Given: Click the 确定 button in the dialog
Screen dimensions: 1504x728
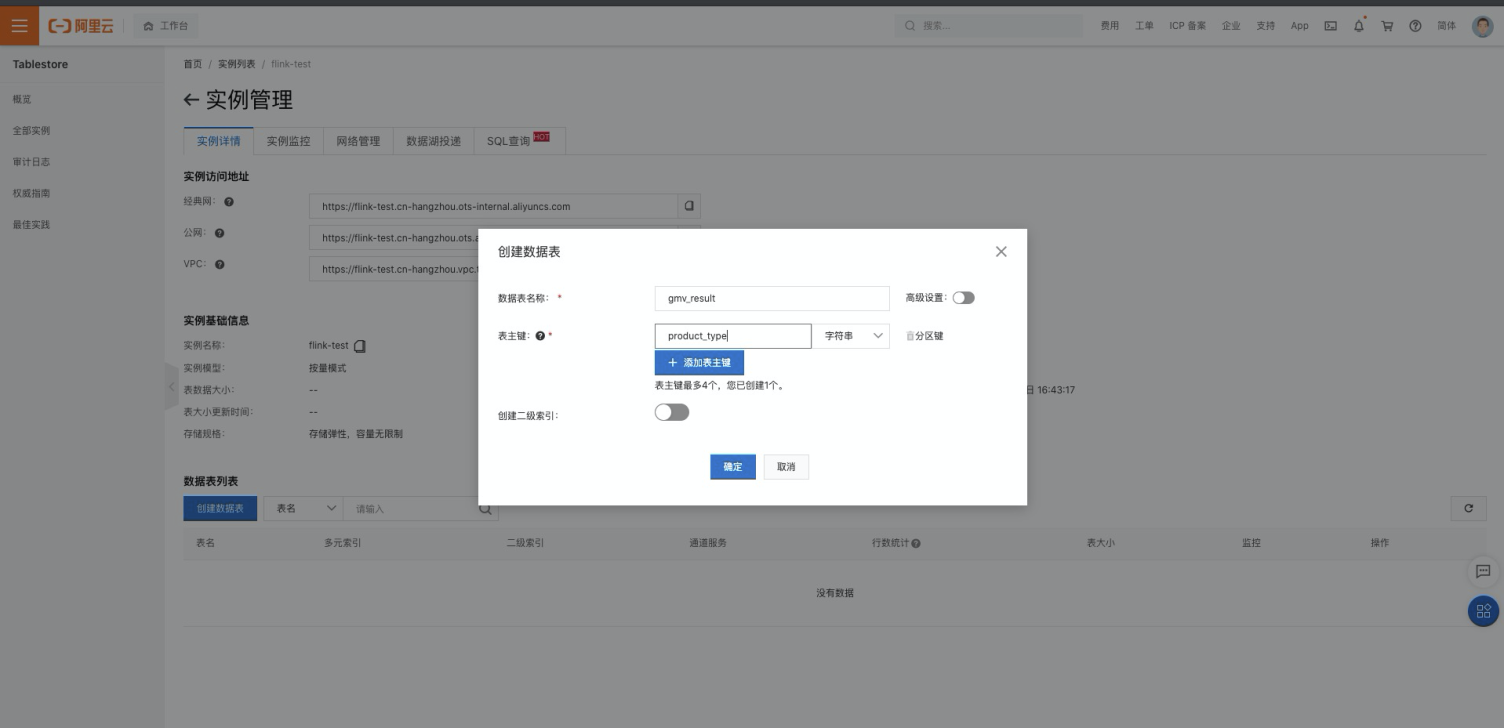Looking at the screenshot, I should pyautogui.click(x=733, y=467).
